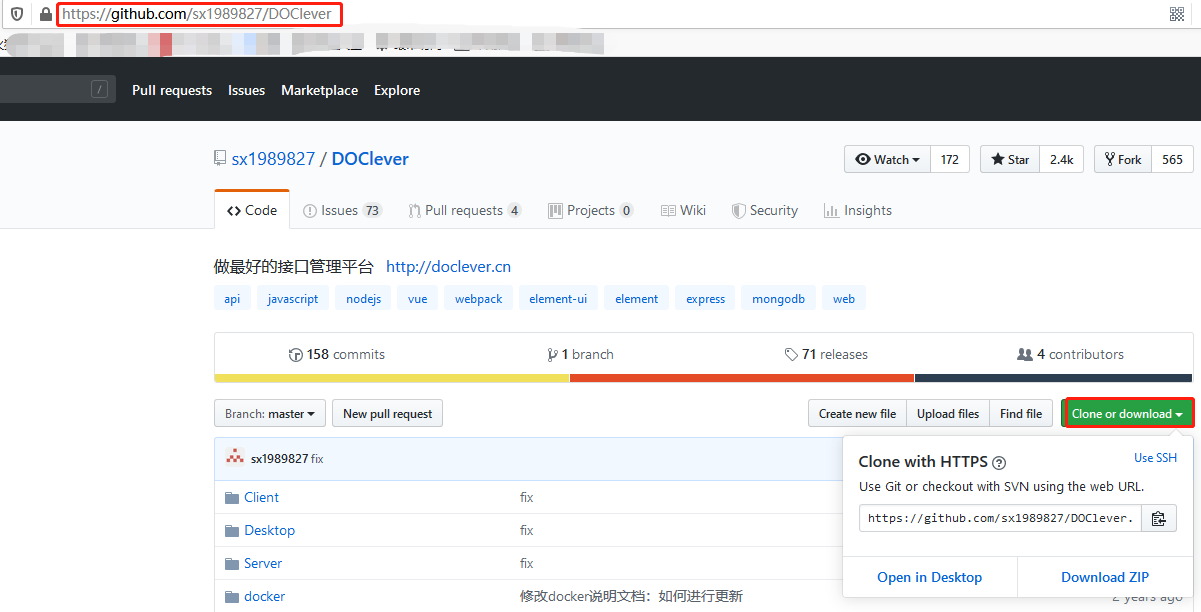1201x612 pixels.
Task: Open the Security tab
Action: tap(772, 210)
